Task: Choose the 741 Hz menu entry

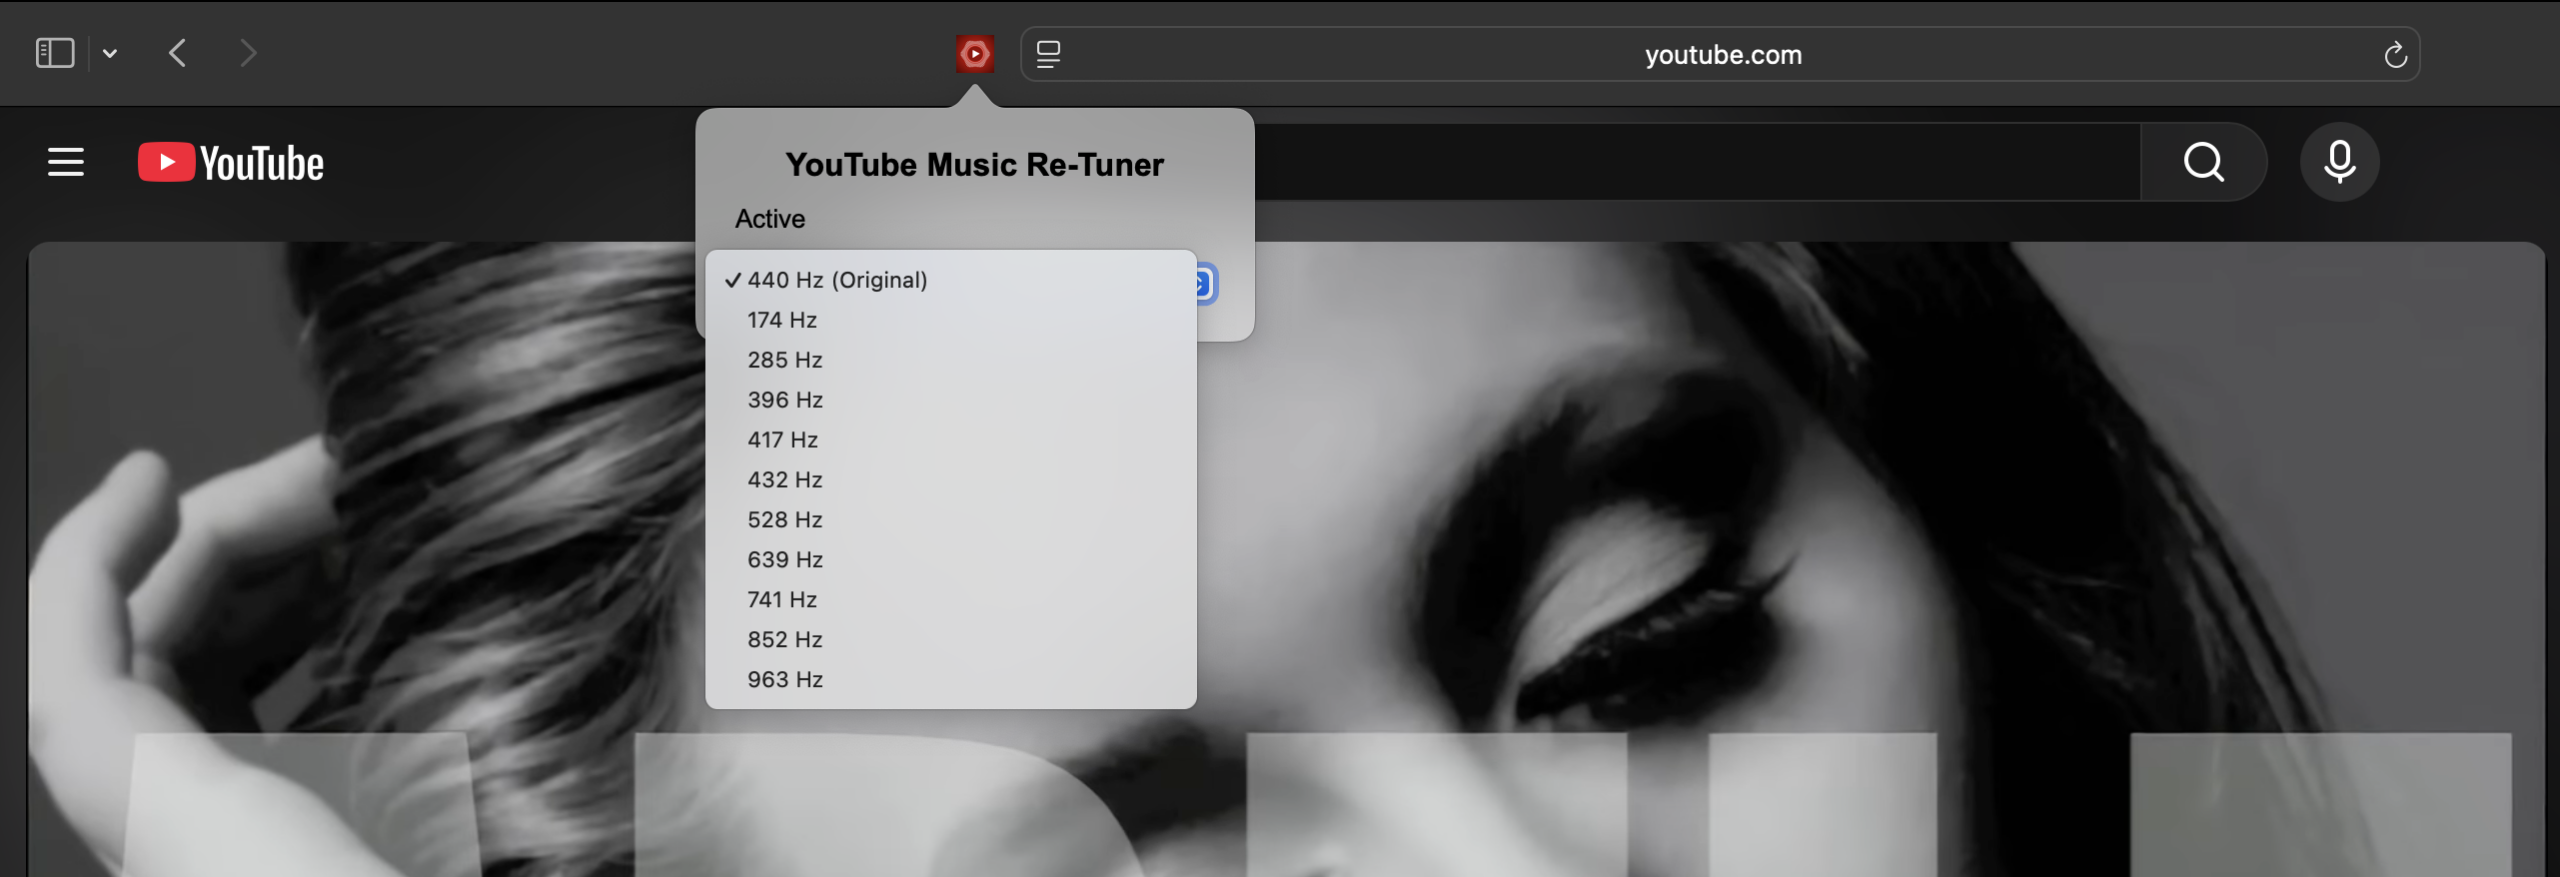Action: point(782,600)
